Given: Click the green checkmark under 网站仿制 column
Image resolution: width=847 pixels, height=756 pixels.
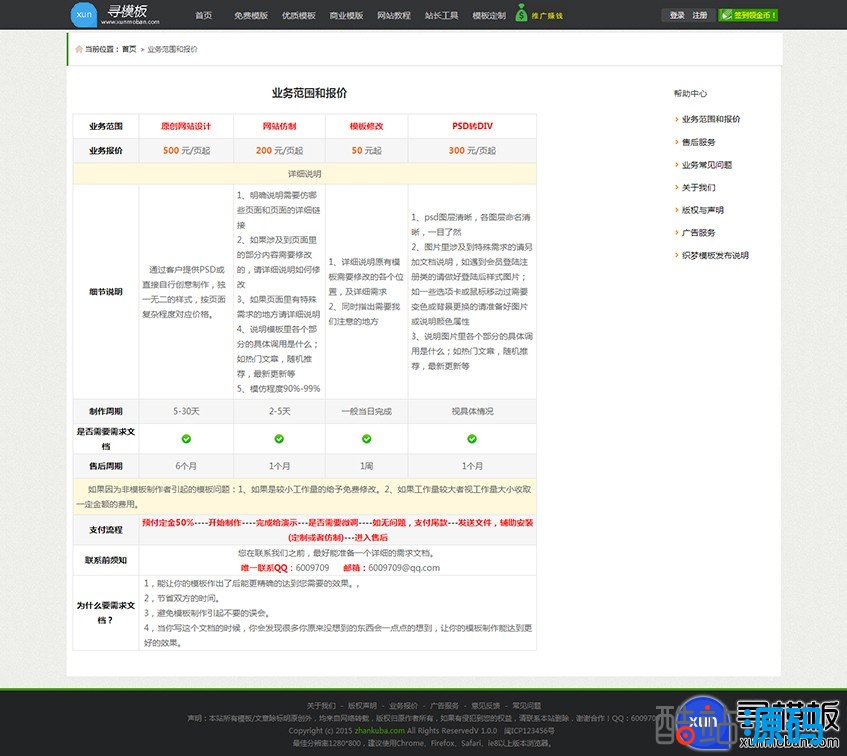Looking at the screenshot, I should 279,438.
